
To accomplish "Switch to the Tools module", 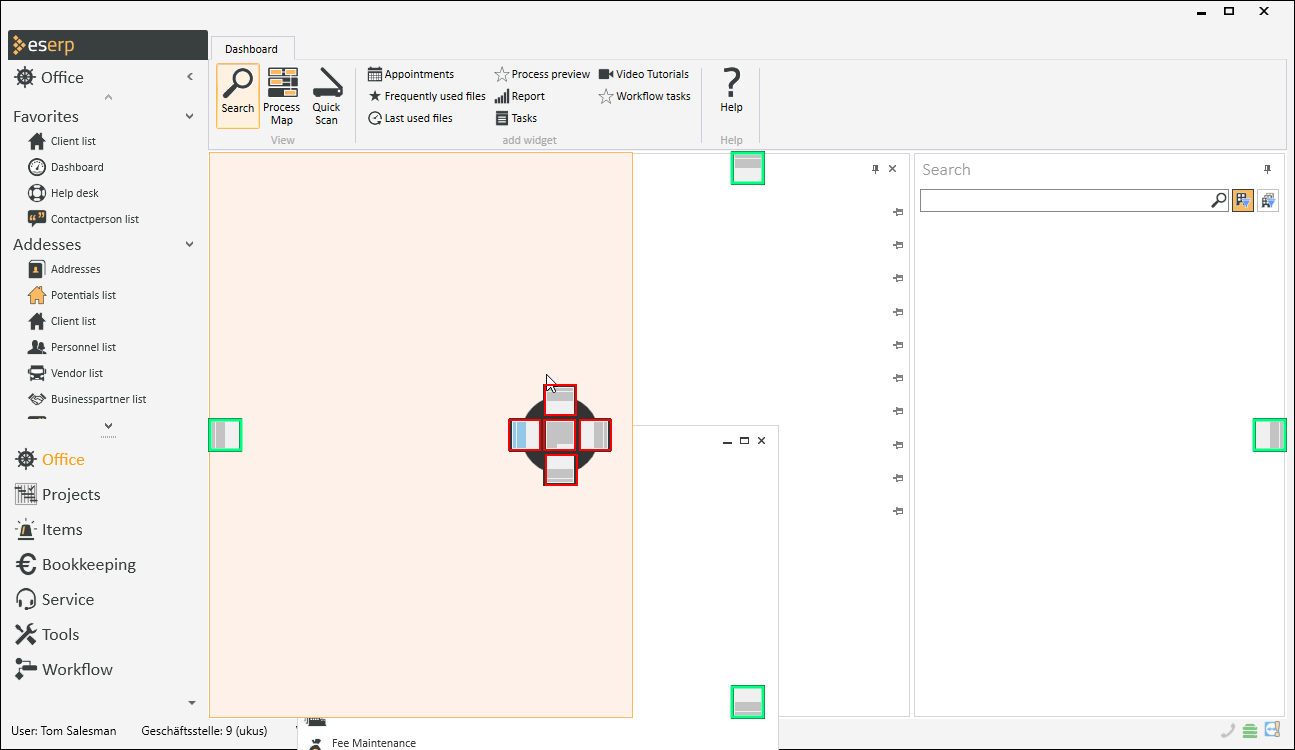I will pos(47,635).
